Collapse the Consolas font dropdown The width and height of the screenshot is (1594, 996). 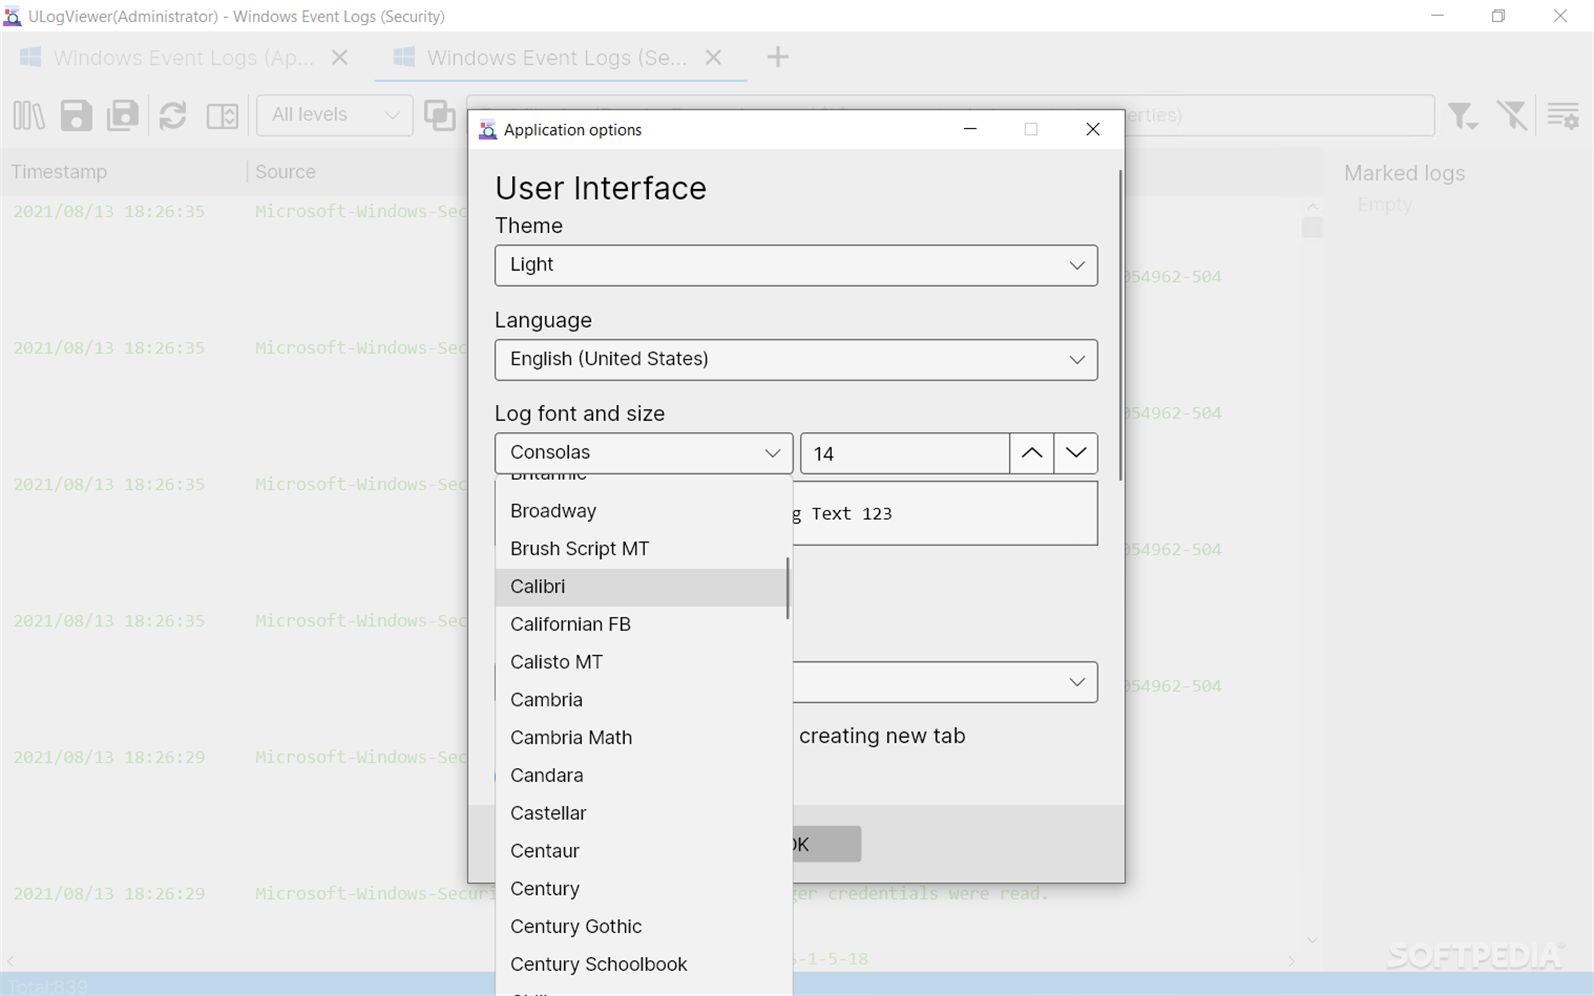pos(644,453)
